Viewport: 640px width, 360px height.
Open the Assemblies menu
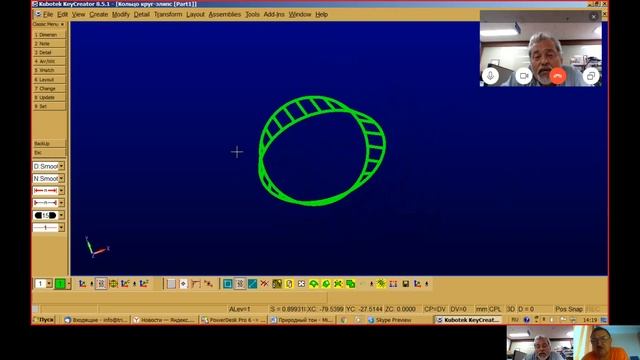pyautogui.click(x=224, y=14)
